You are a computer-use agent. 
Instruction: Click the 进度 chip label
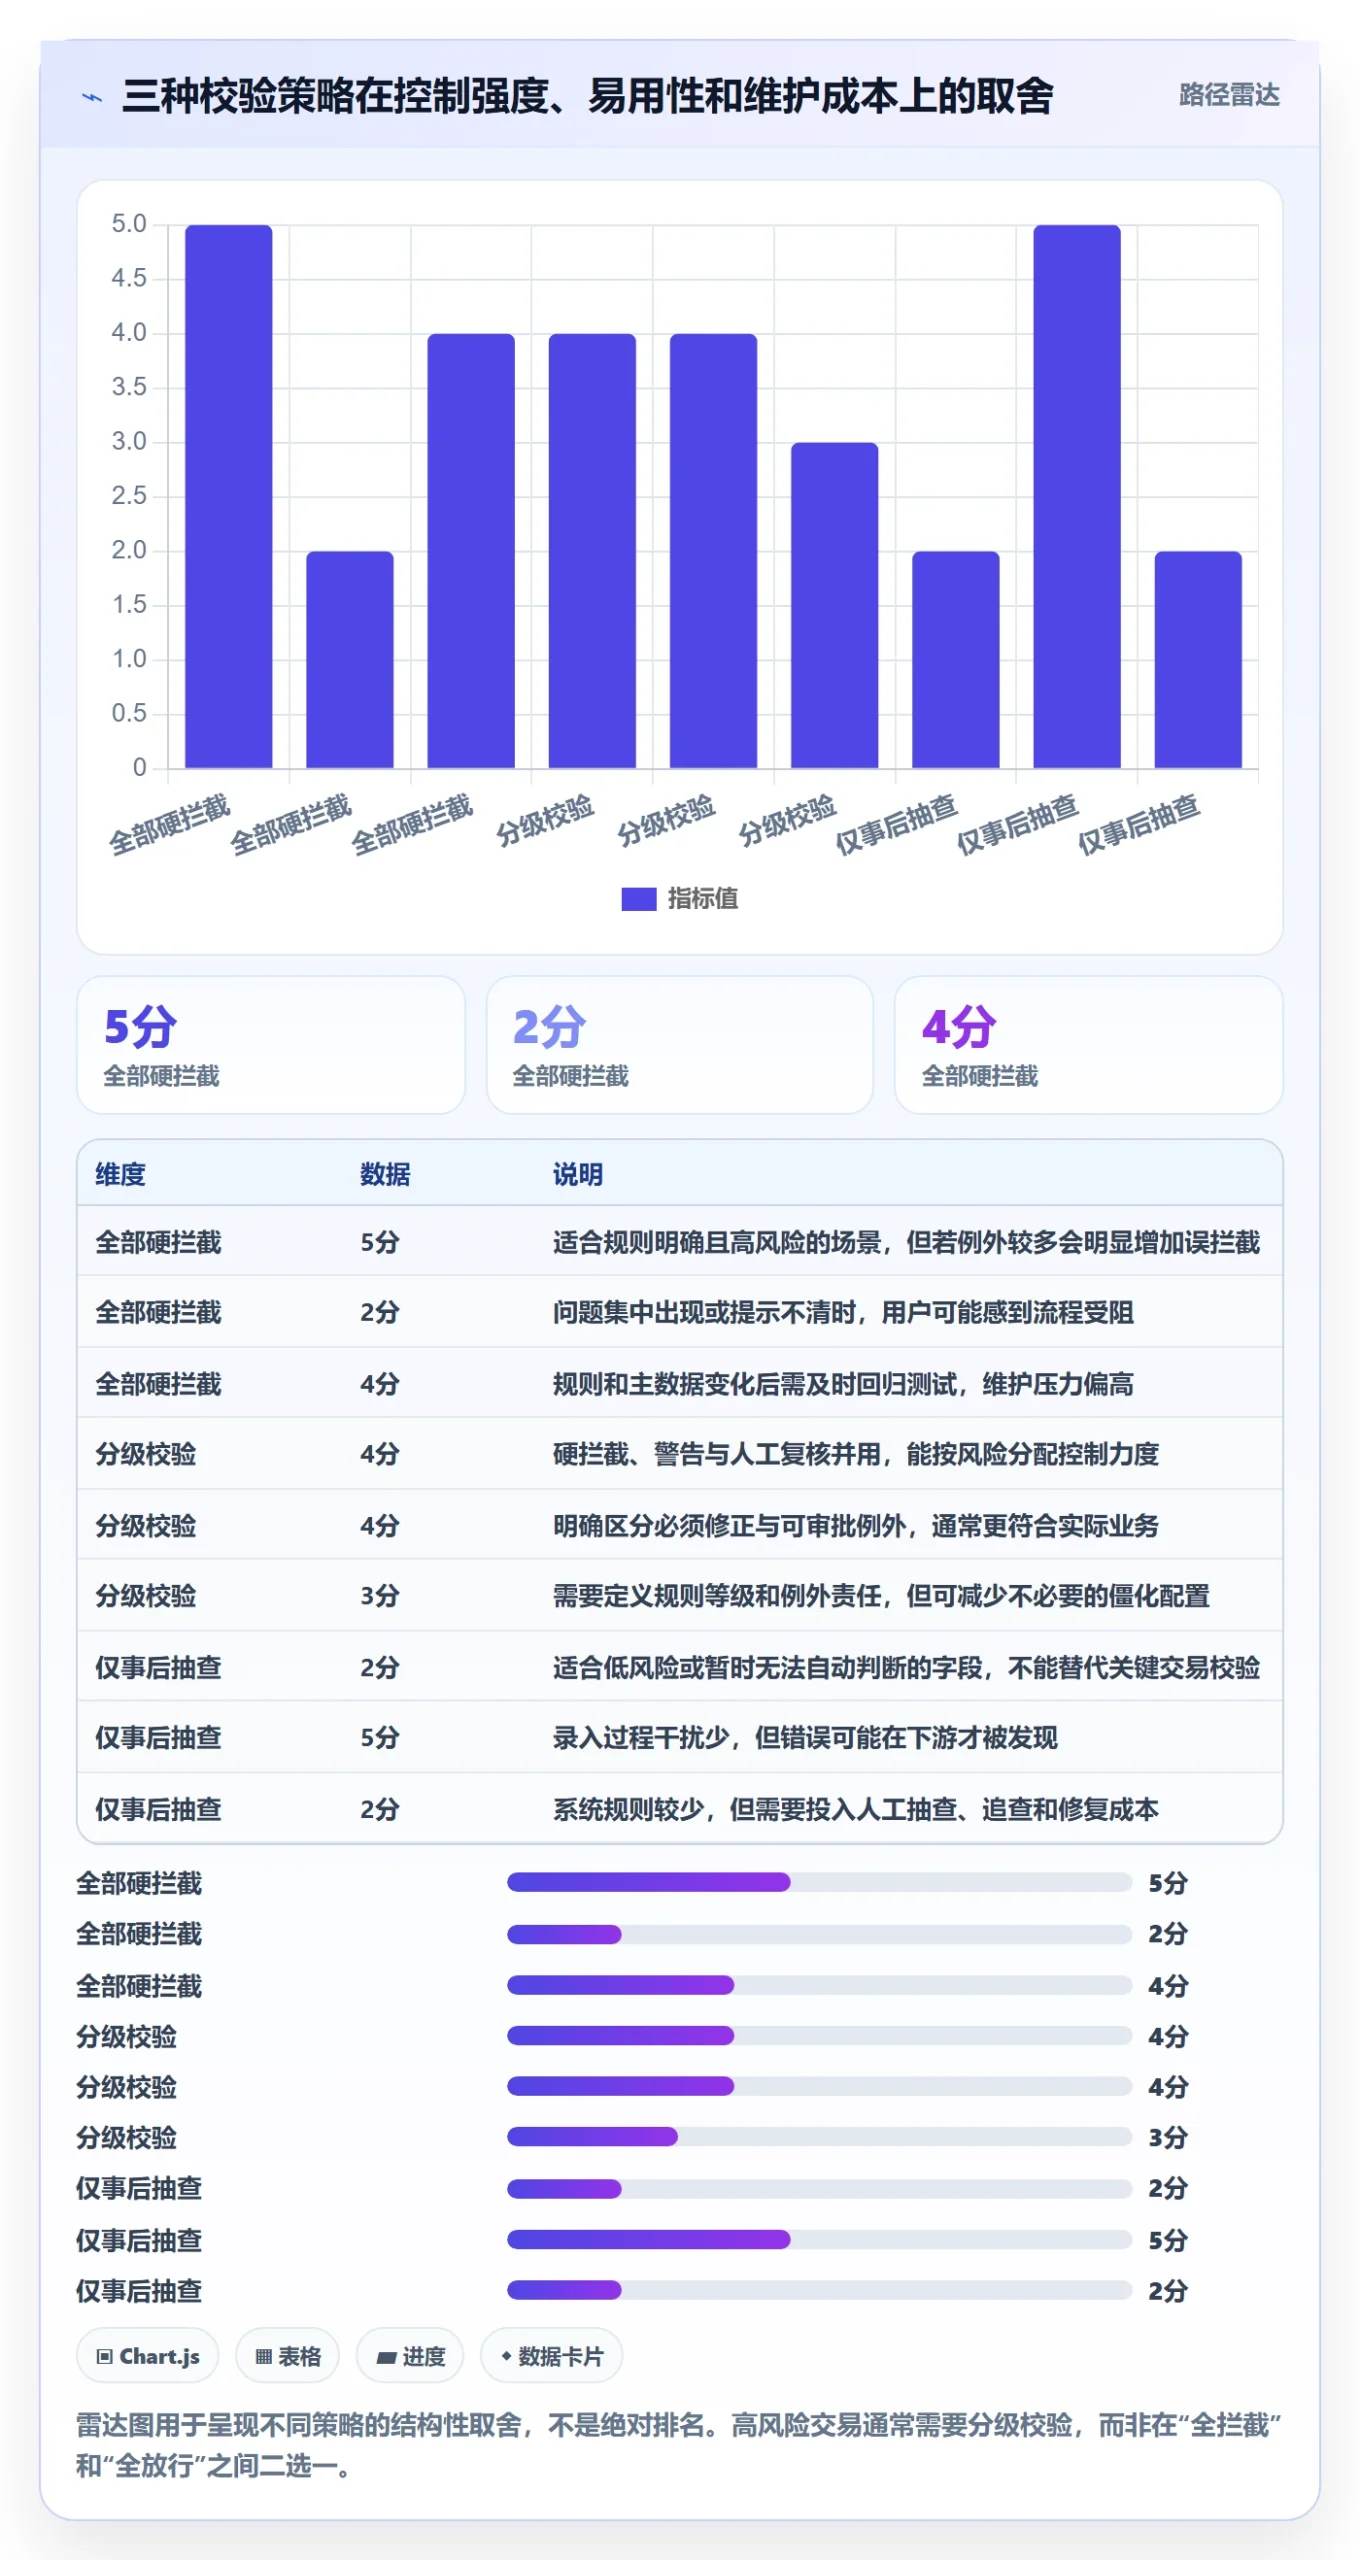point(424,2356)
